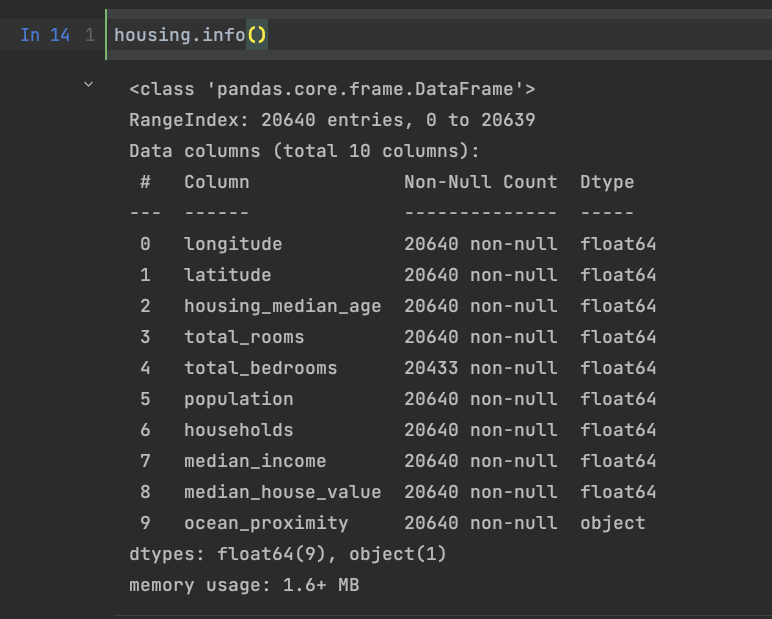Click the 'memory usage: 1.6+ MB' line
The height and width of the screenshot is (619, 772).
pyautogui.click(x=244, y=585)
